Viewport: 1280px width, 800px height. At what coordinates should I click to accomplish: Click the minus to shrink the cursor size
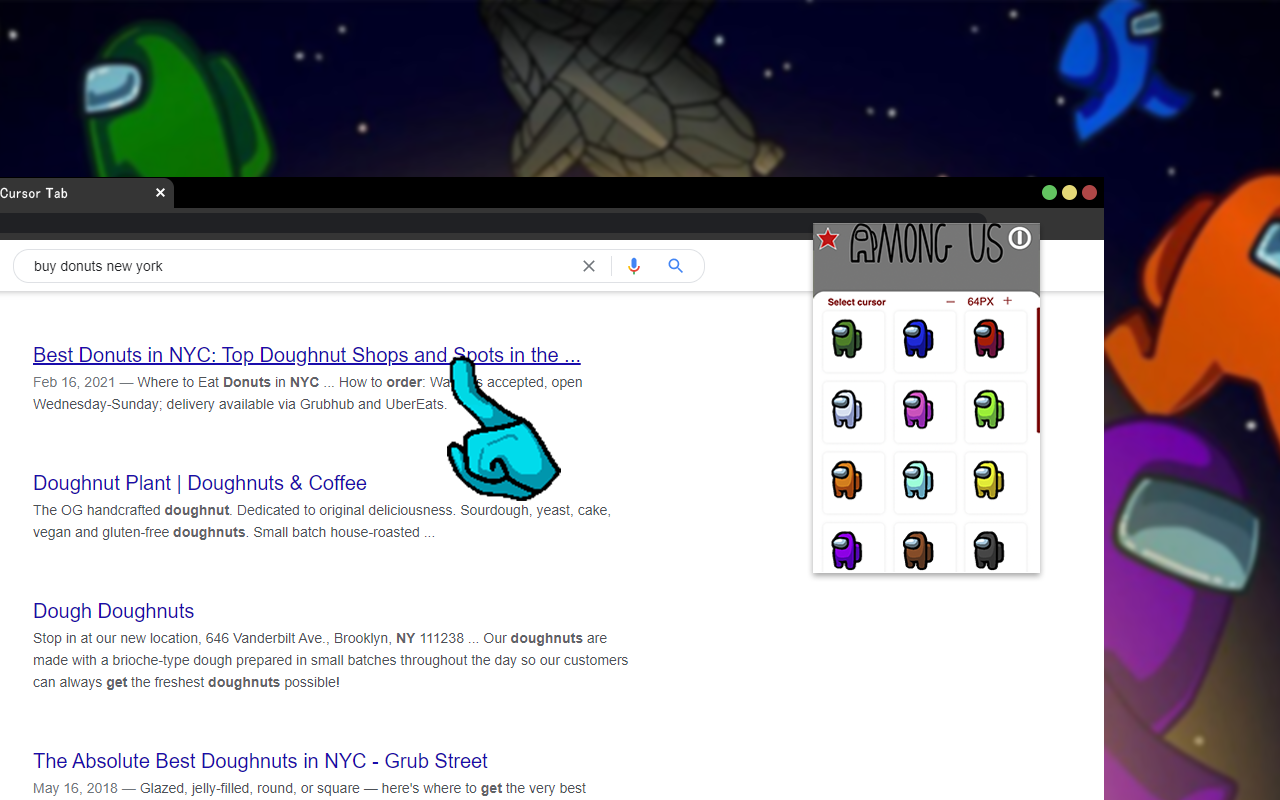click(x=945, y=300)
